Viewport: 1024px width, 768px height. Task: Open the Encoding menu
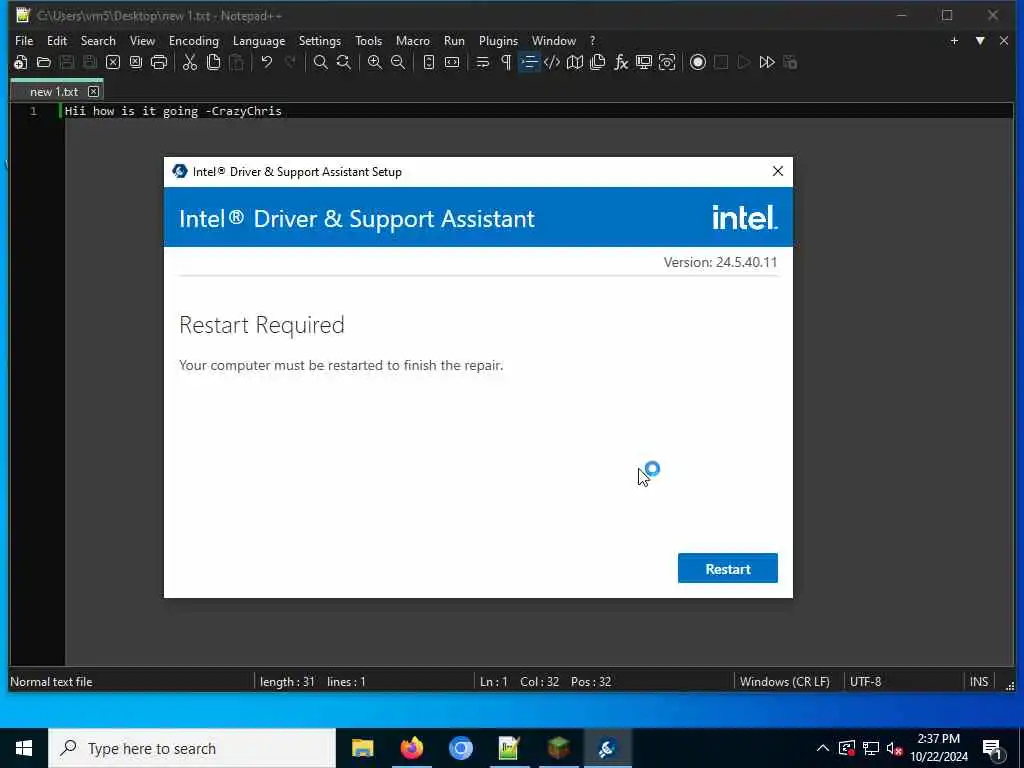[x=194, y=40]
